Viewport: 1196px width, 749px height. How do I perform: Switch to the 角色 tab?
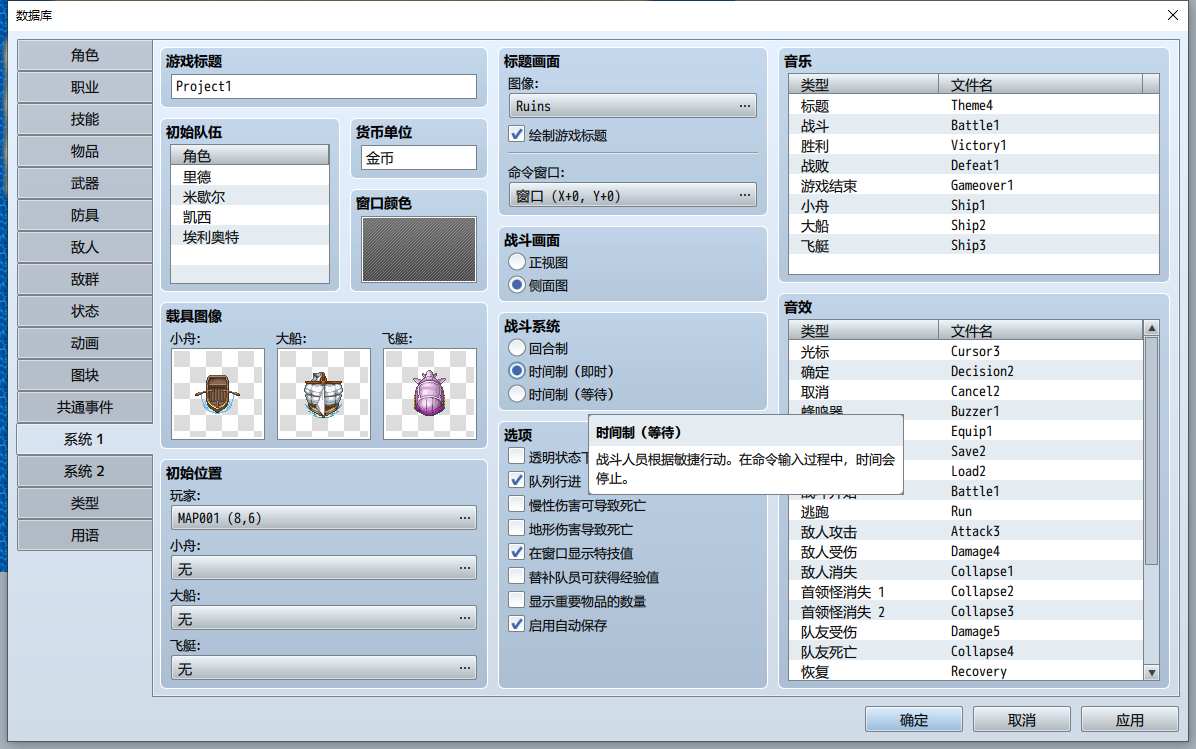[x=85, y=55]
